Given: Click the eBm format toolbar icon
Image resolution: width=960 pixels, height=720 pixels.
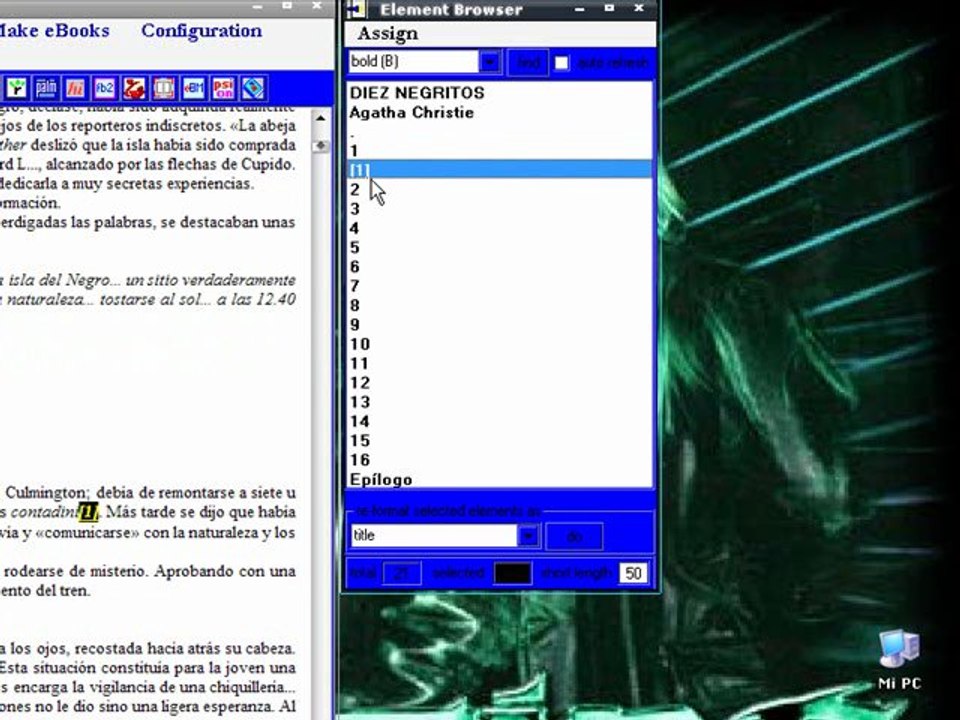Looking at the screenshot, I should tap(193, 89).
